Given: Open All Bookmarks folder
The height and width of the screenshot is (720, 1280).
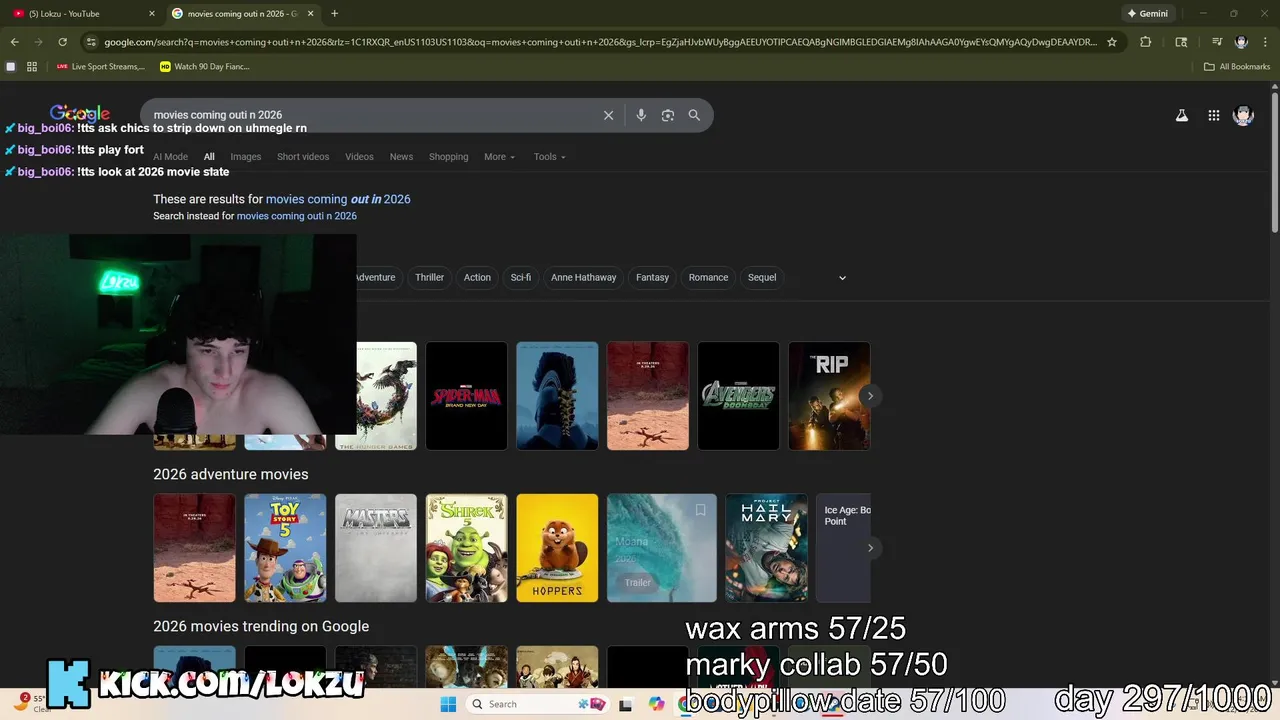Looking at the screenshot, I should (x=1237, y=67).
